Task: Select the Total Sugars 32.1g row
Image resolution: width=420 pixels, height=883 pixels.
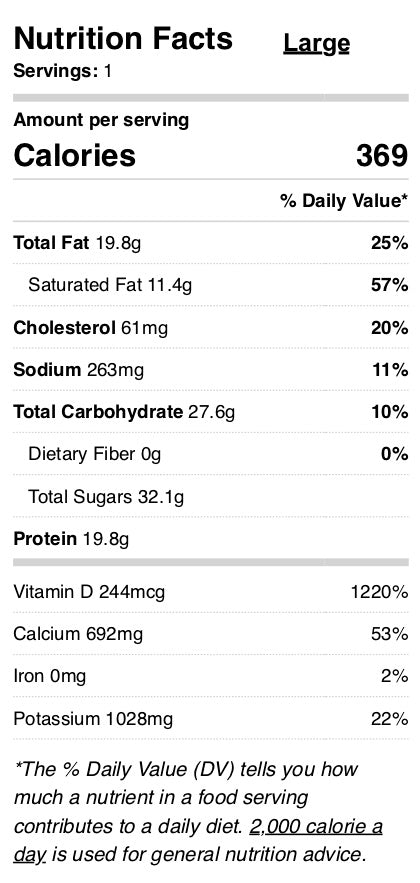Action: pos(211,496)
